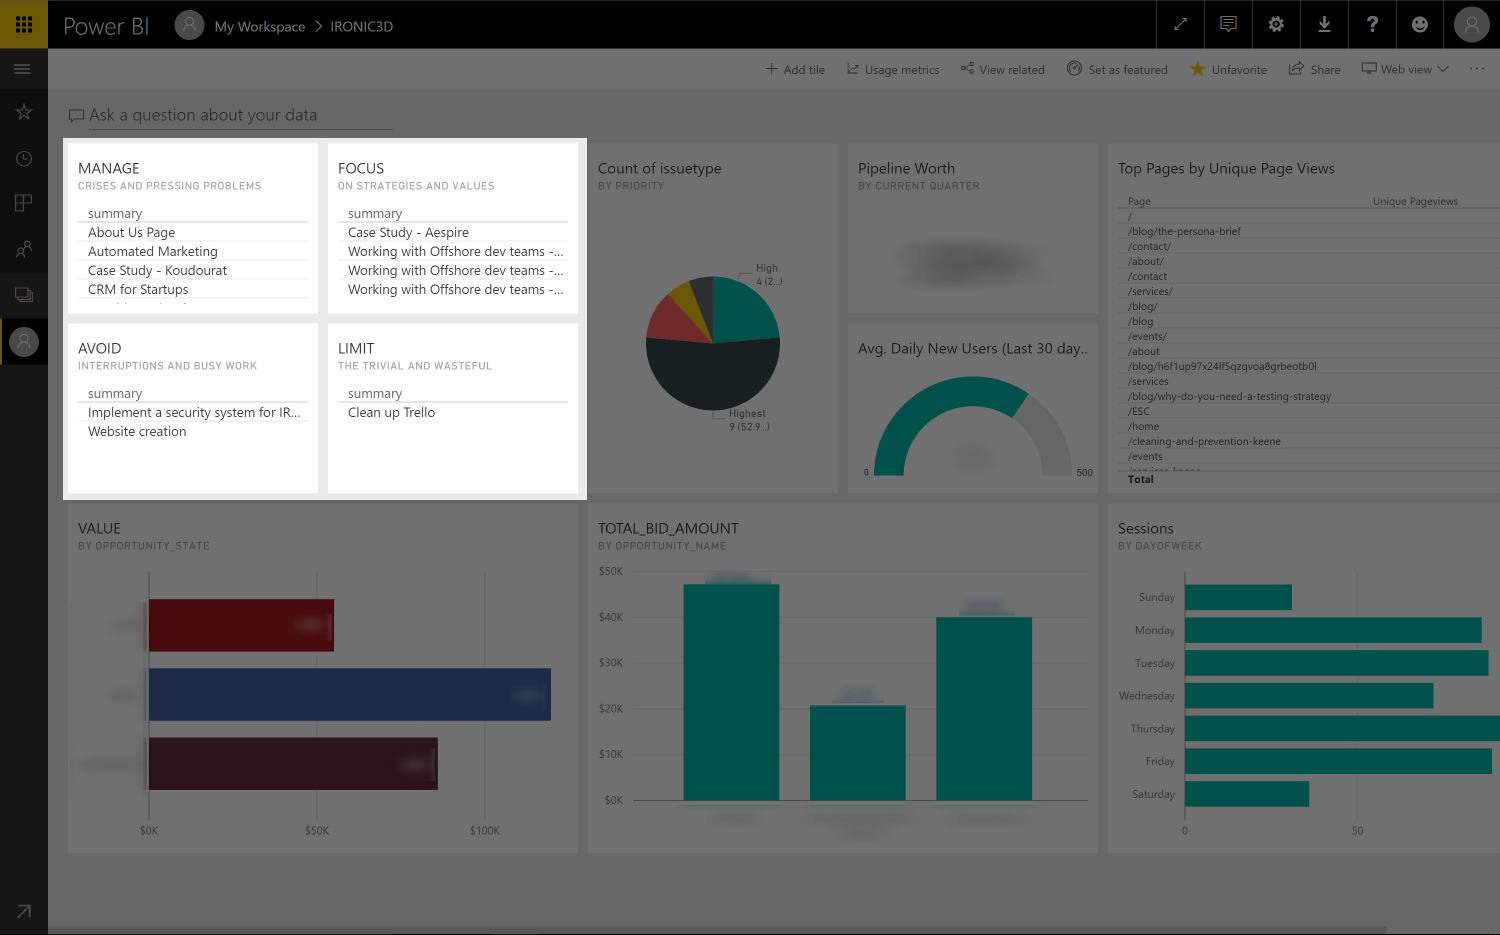Select CRM for Startups row
1500x935 pixels.
click(x=193, y=289)
